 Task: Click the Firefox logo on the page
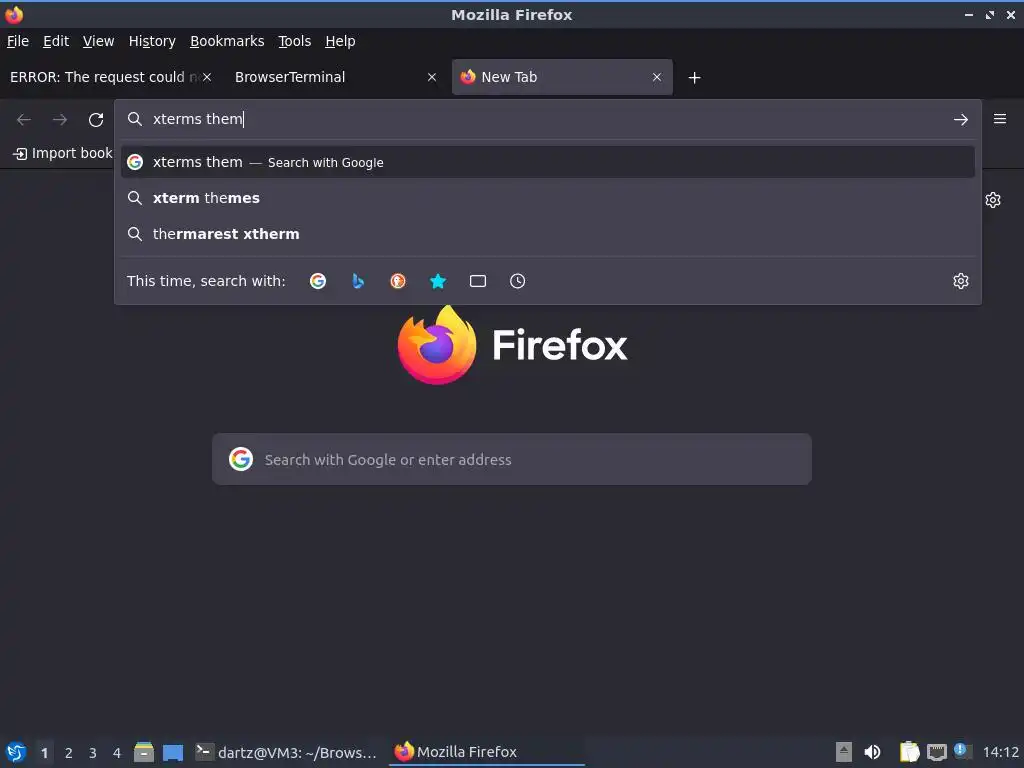[437, 345]
